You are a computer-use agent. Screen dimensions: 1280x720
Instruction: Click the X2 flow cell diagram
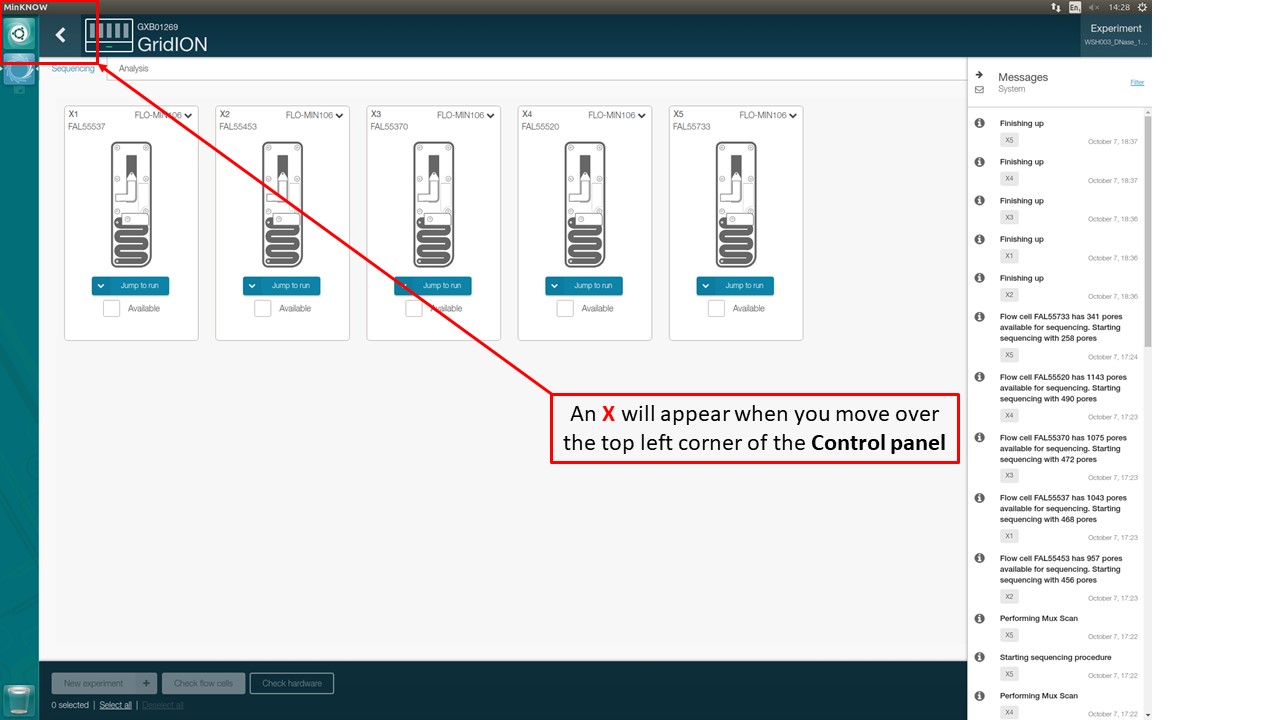coord(282,204)
